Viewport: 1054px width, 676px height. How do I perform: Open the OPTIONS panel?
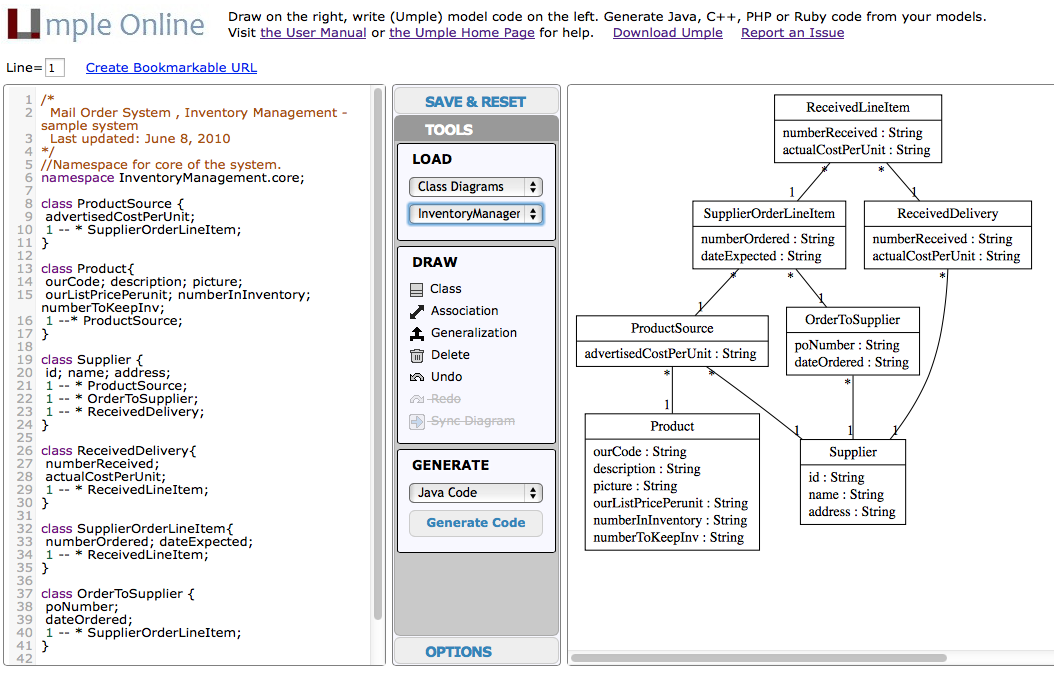(458, 651)
